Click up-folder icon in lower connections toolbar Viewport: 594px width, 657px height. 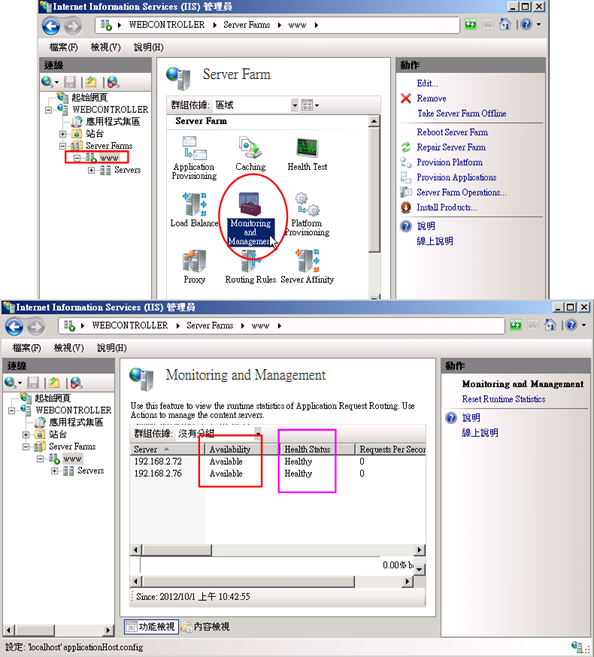coord(54,383)
